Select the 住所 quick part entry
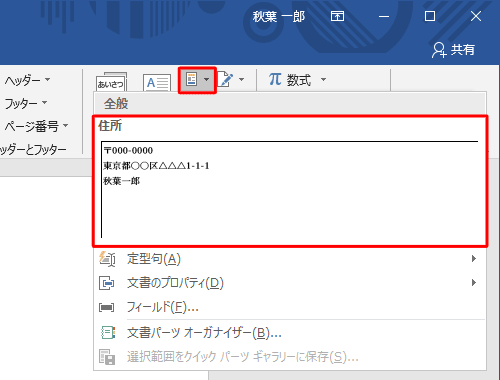This screenshot has width=500, height=380. [290, 181]
